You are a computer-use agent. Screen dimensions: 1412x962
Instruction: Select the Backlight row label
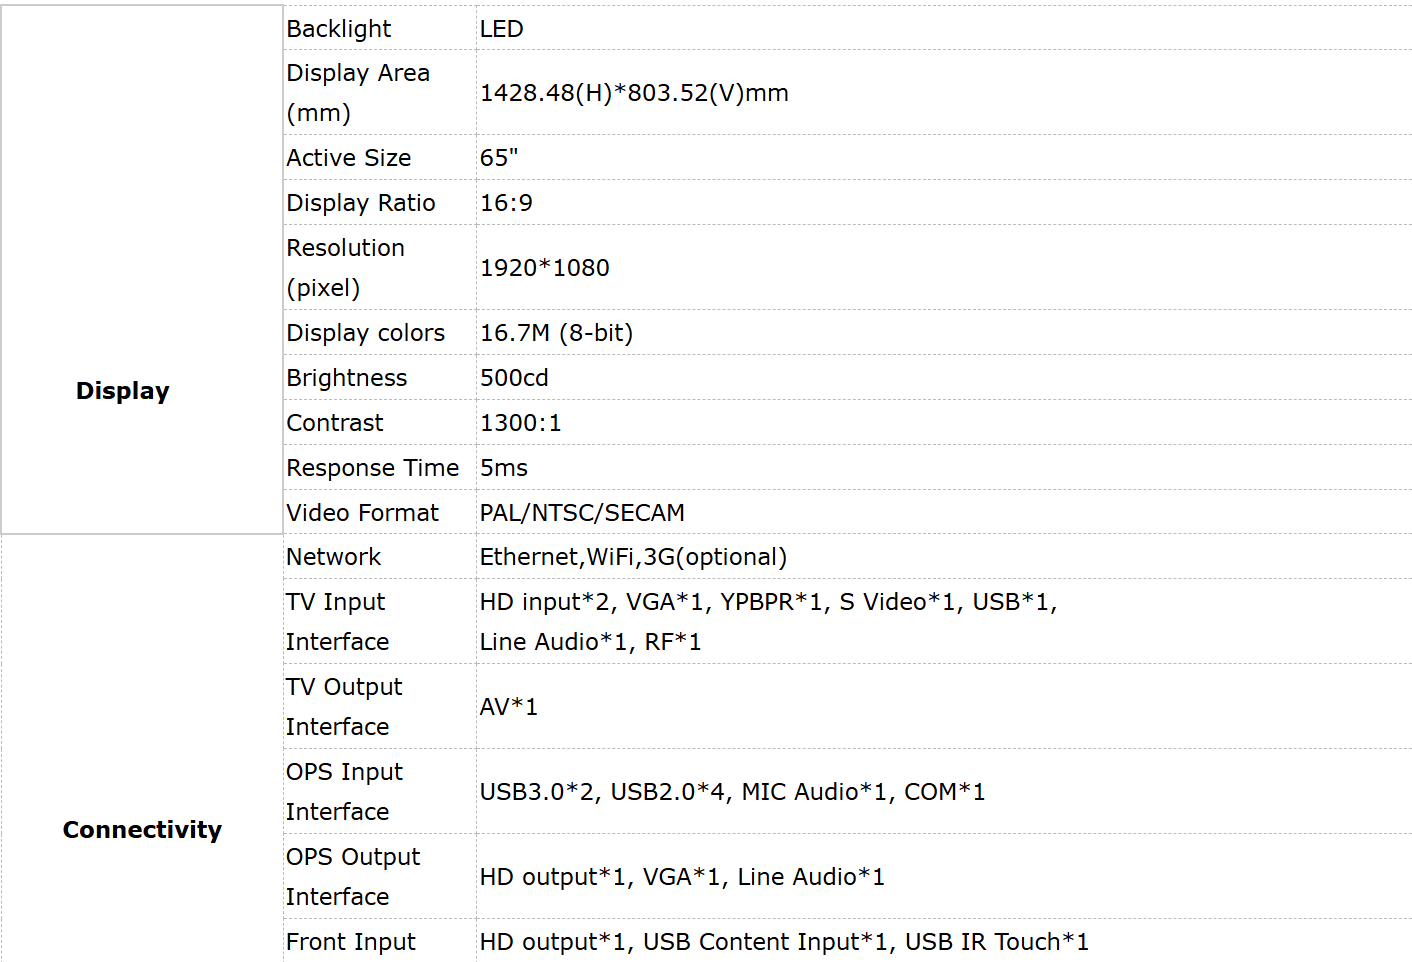[339, 29]
